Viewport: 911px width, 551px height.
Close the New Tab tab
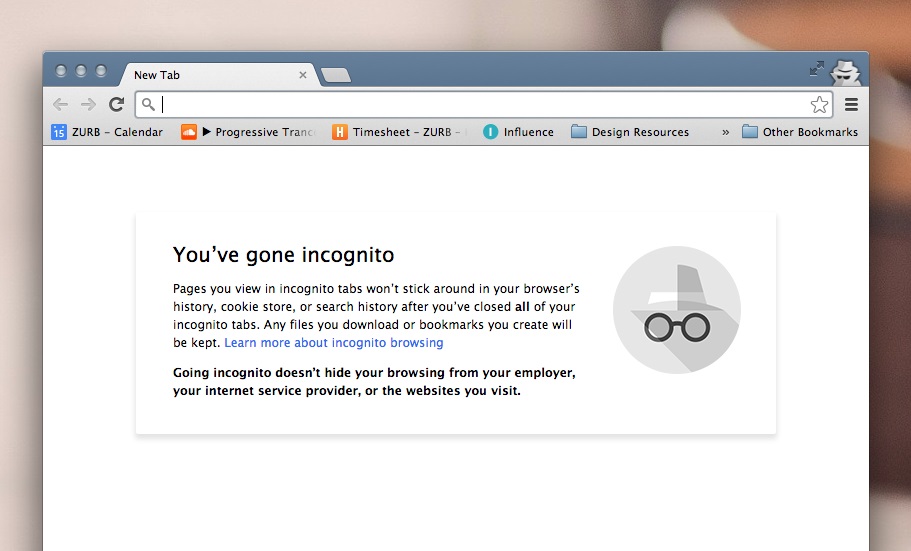click(303, 75)
